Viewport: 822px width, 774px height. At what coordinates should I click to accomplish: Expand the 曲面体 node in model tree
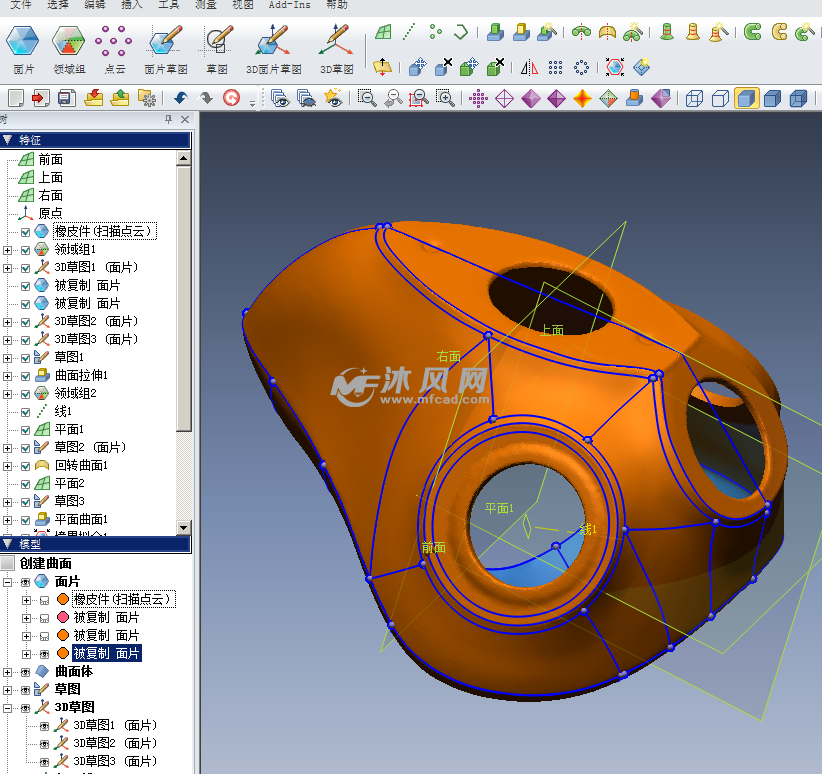click(x=9, y=671)
